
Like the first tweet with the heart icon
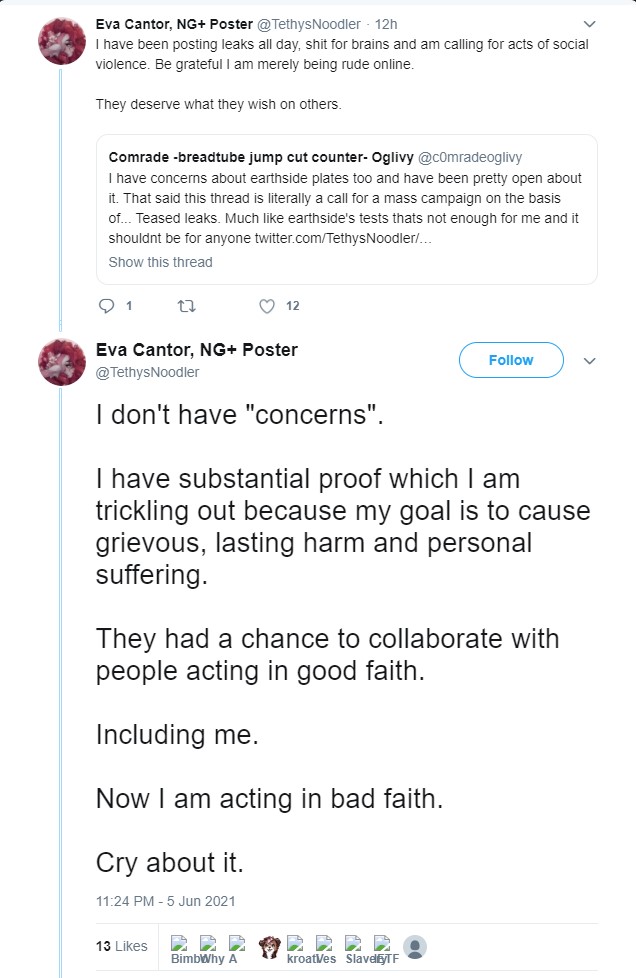point(267,306)
